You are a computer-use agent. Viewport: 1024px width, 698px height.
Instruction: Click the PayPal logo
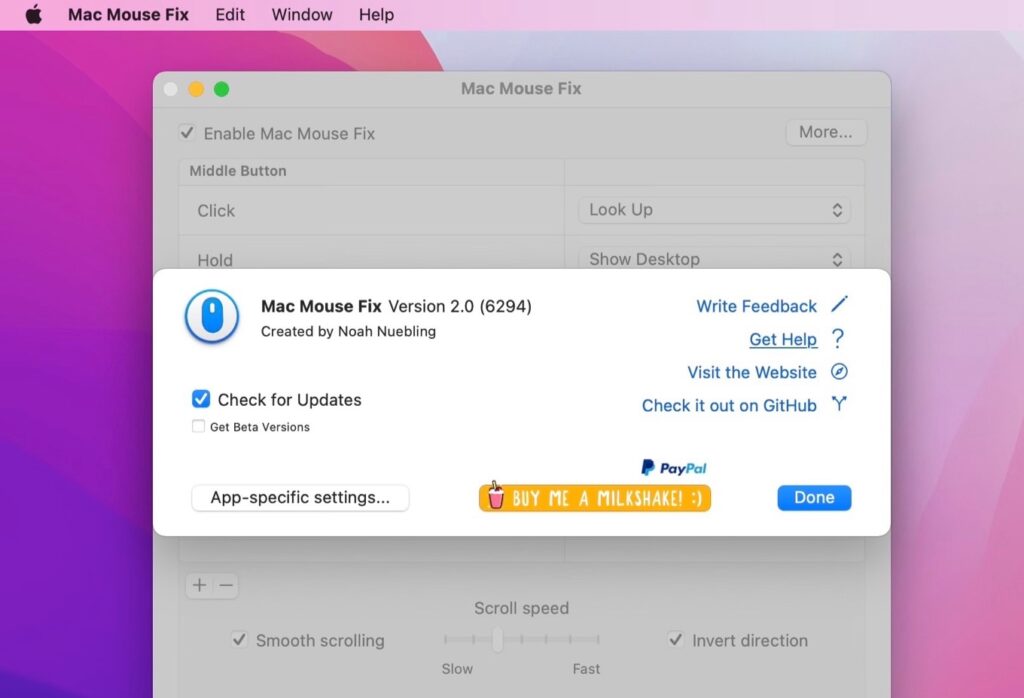[673, 466]
